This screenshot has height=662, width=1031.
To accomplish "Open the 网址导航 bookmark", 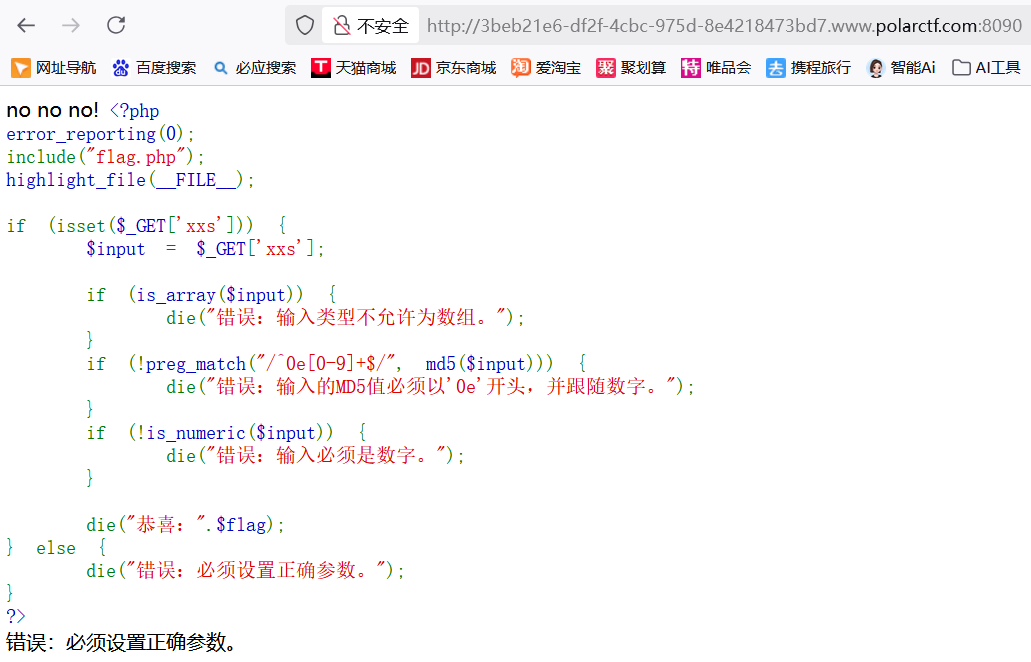I will pyautogui.click(x=54, y=68).
